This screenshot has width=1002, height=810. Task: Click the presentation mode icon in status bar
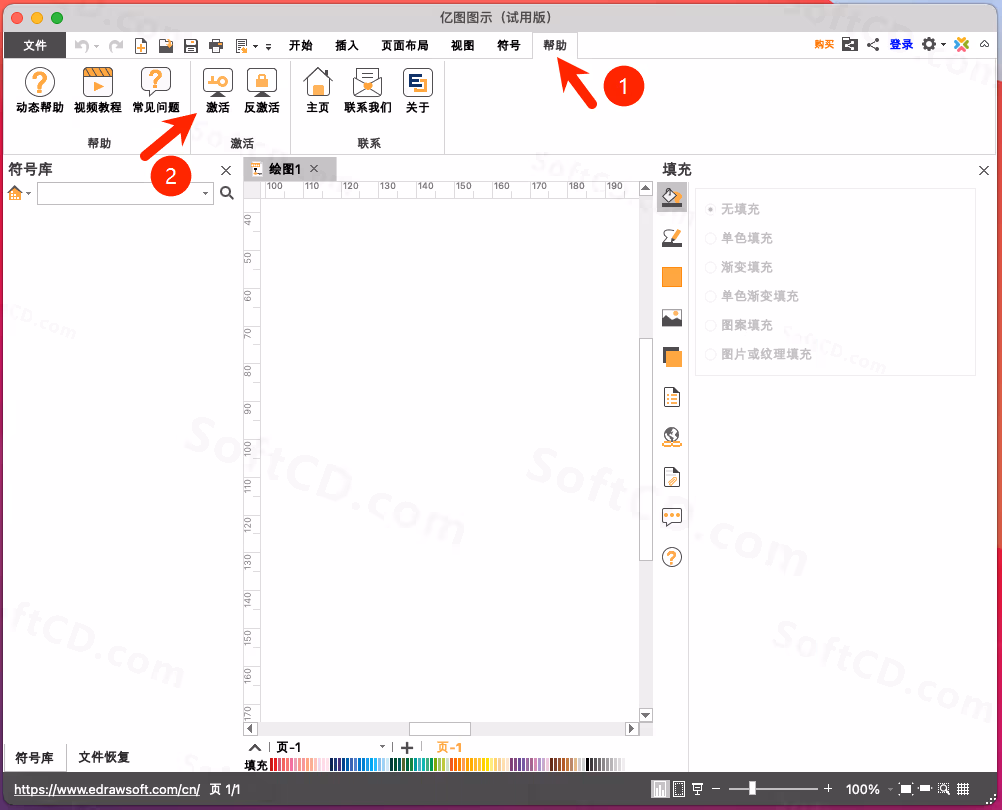[x=697, y=790]
